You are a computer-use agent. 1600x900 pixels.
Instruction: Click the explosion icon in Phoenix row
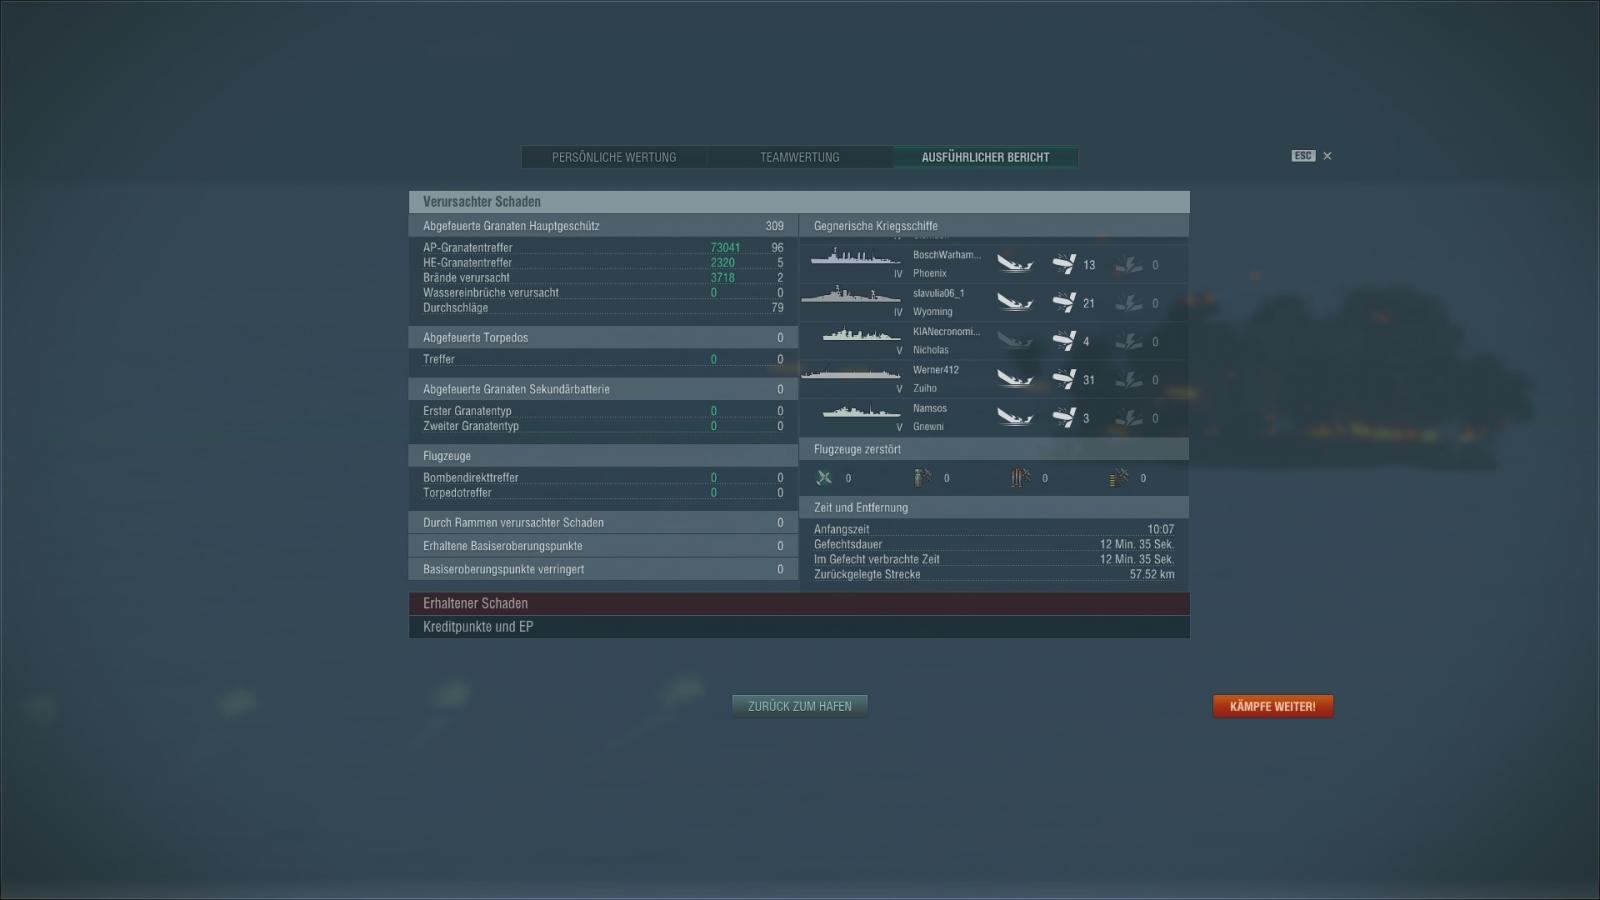1129,264
